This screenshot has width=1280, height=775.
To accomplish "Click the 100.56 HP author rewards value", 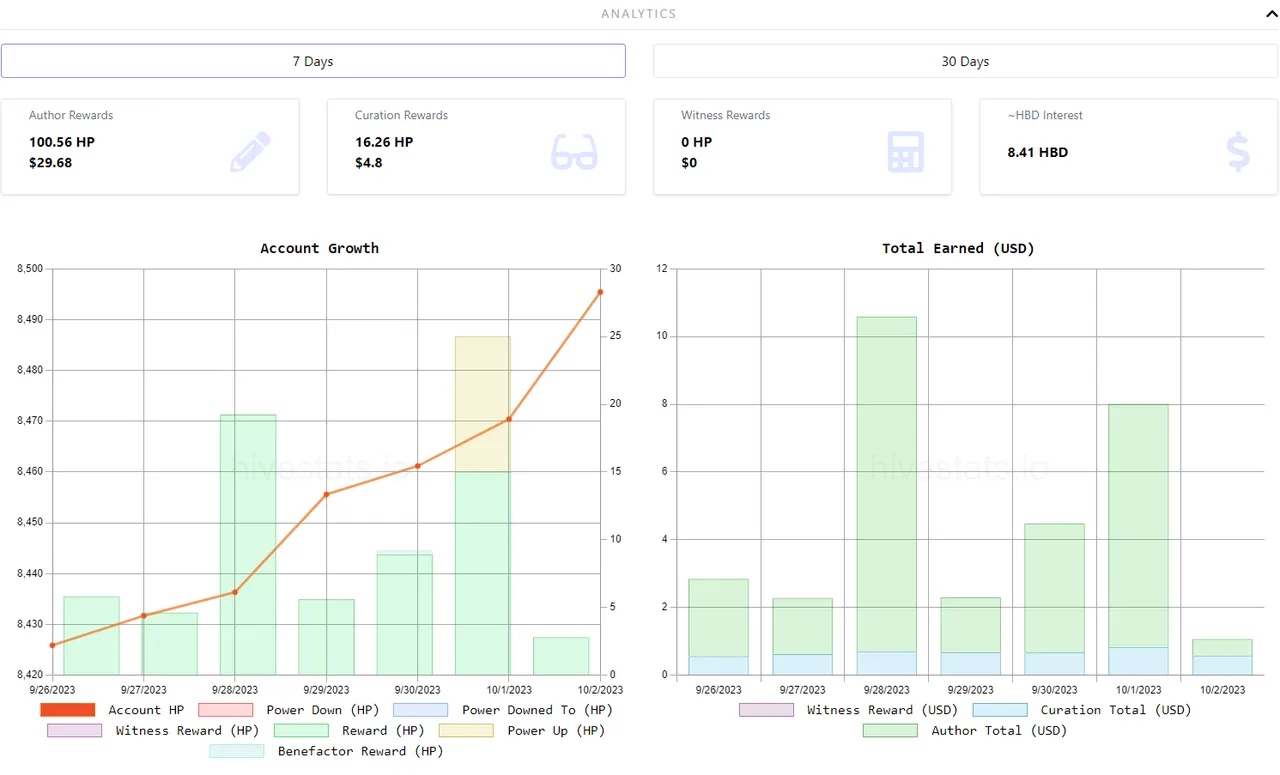I will pos(62,142).
